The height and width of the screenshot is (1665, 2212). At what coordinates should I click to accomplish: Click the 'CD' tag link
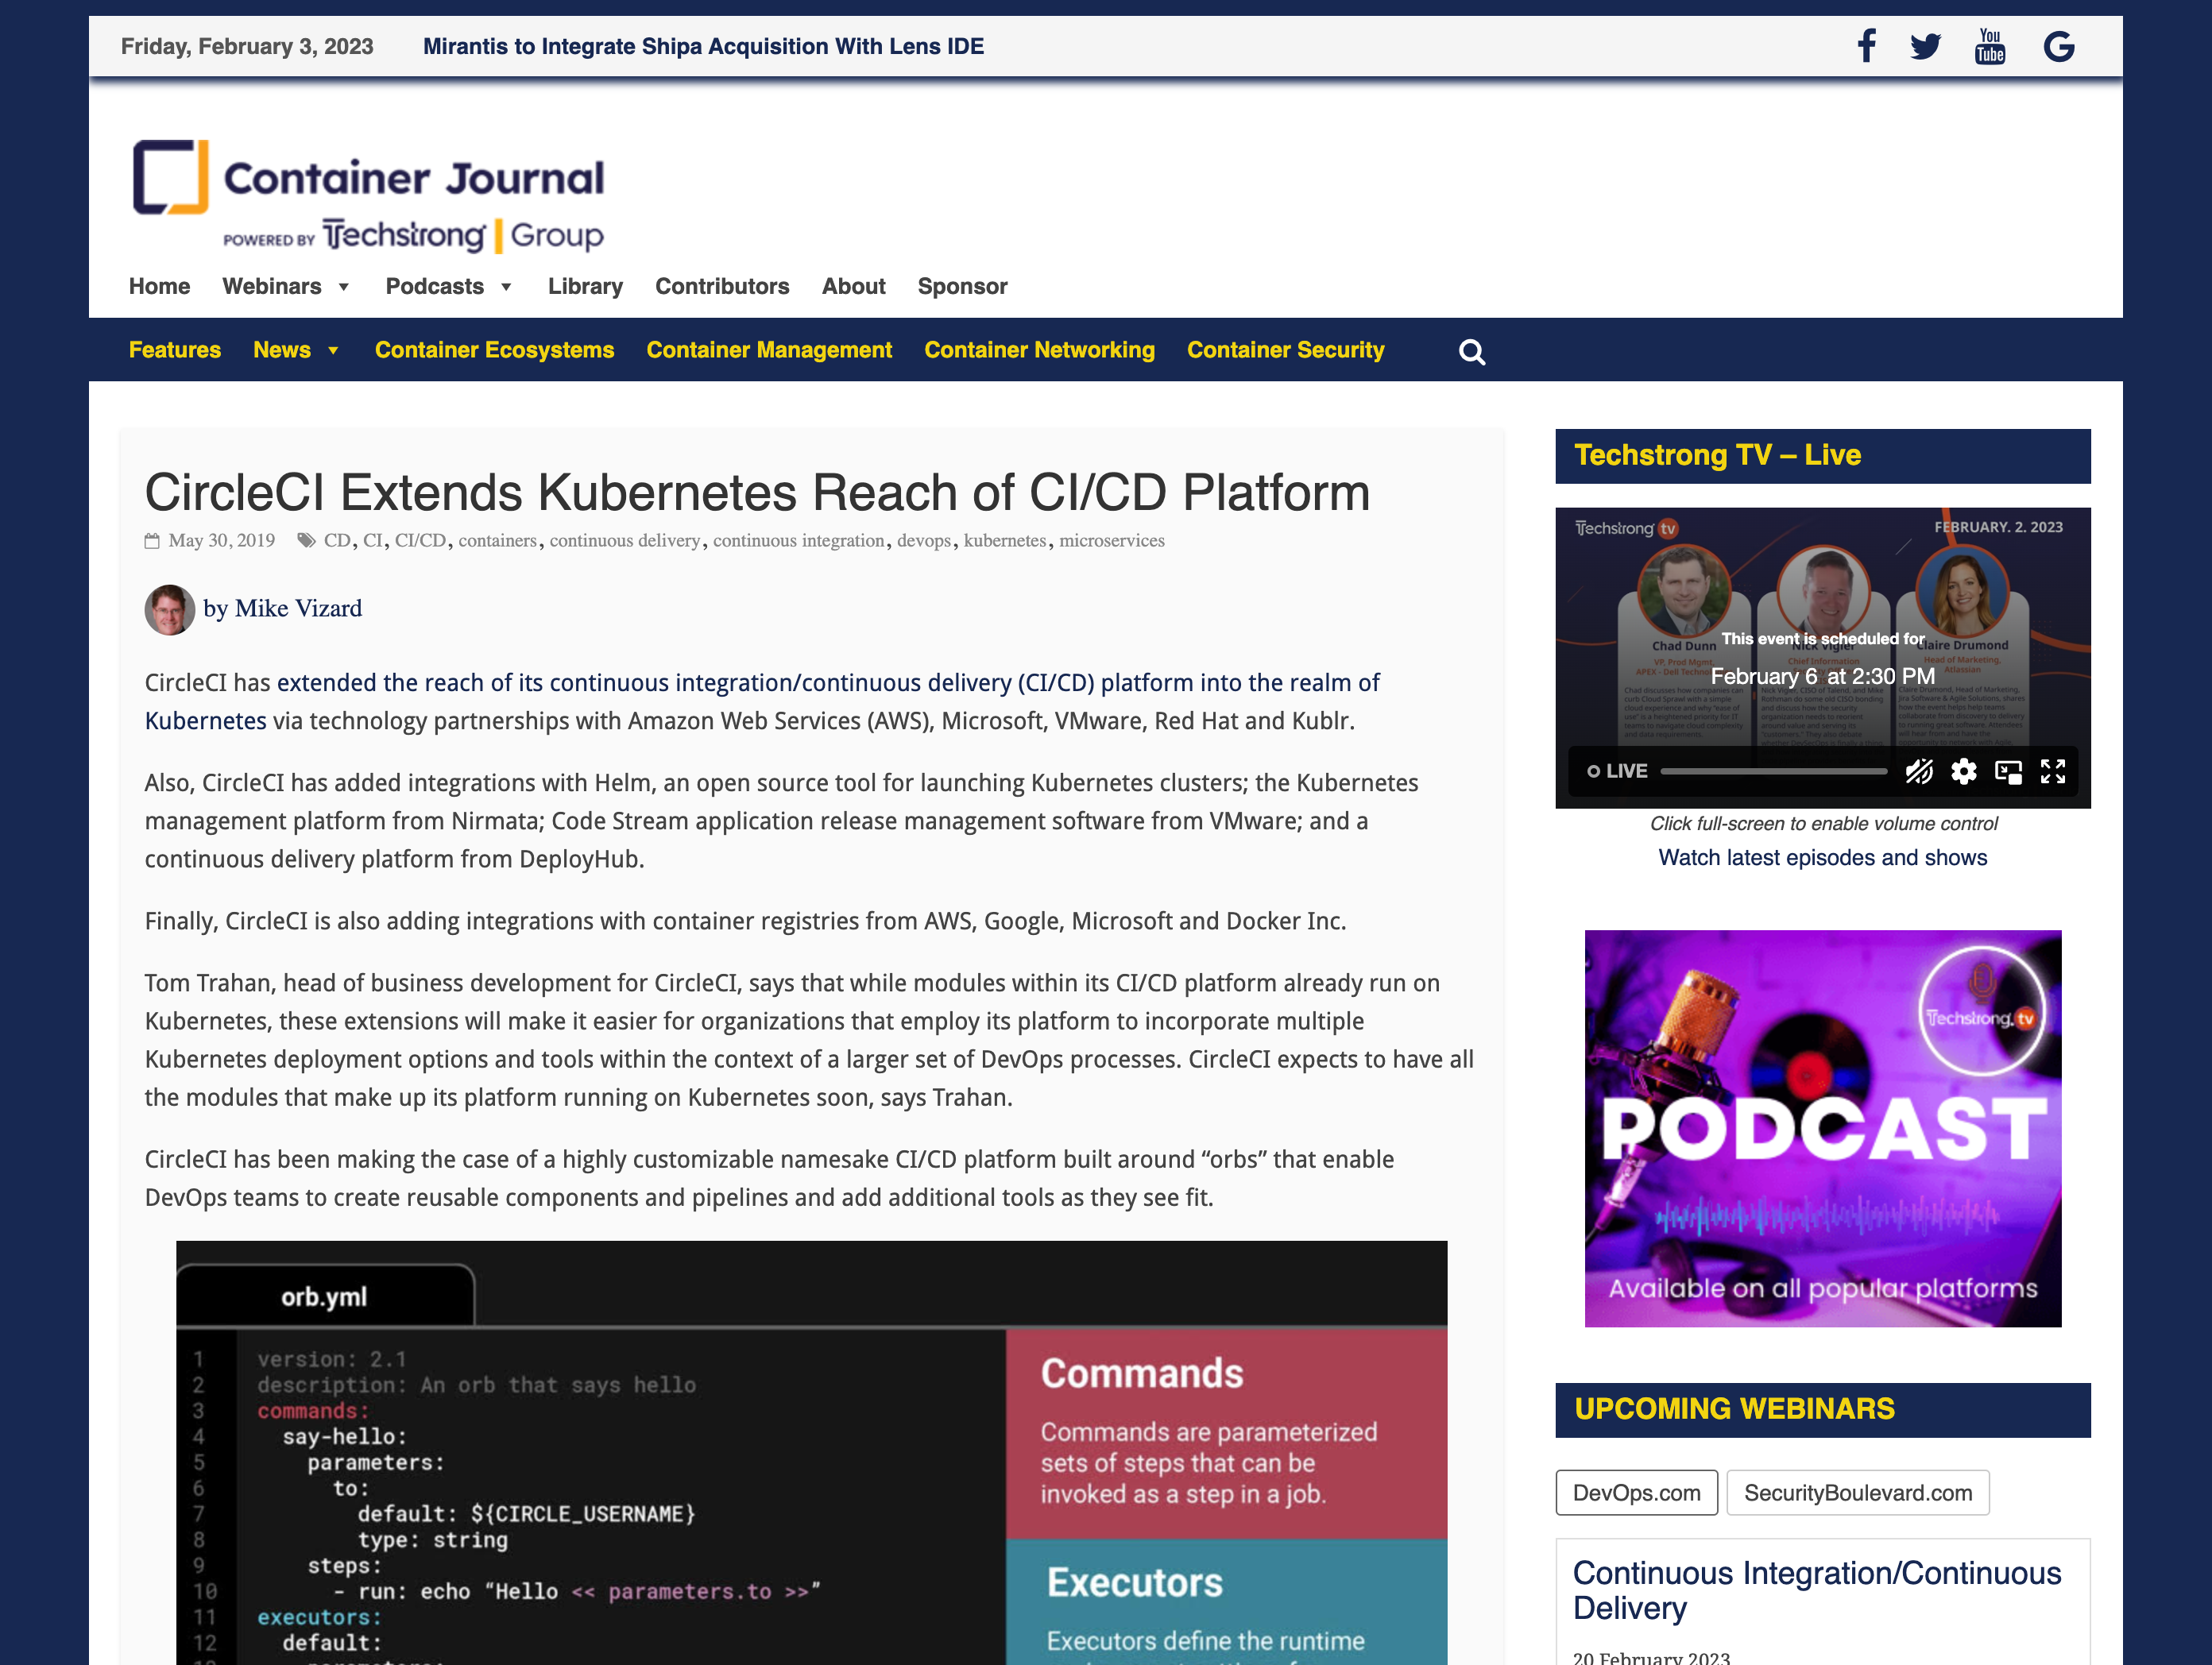tap(337, 540)
